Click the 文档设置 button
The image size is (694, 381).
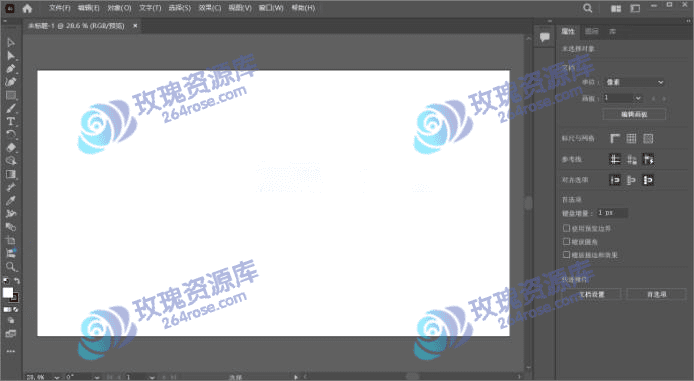[x=592, y=294]
